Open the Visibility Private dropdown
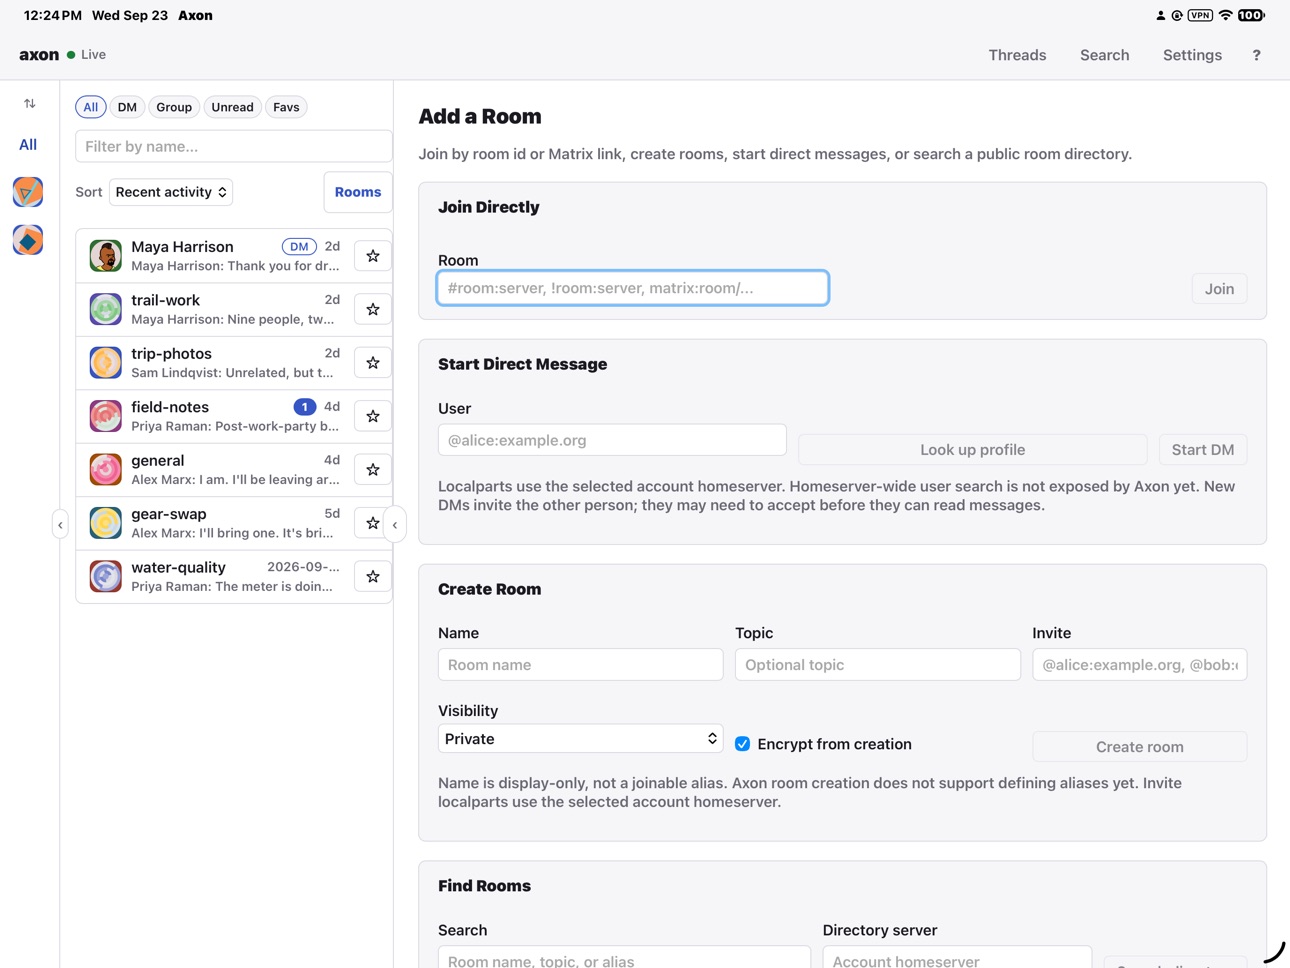 [x=580, y=739]
